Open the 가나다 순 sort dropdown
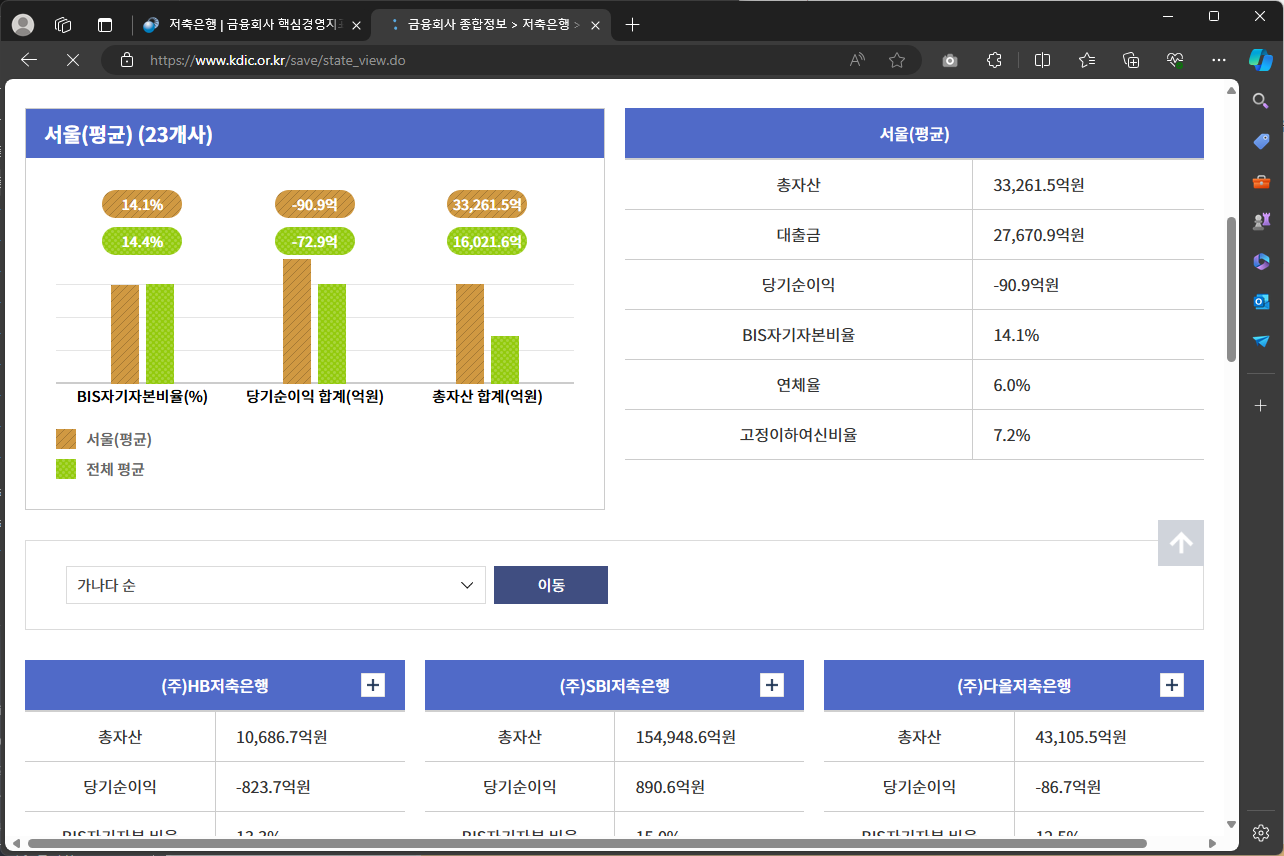This screenshot has height=856, width=1284. (276, 585)
